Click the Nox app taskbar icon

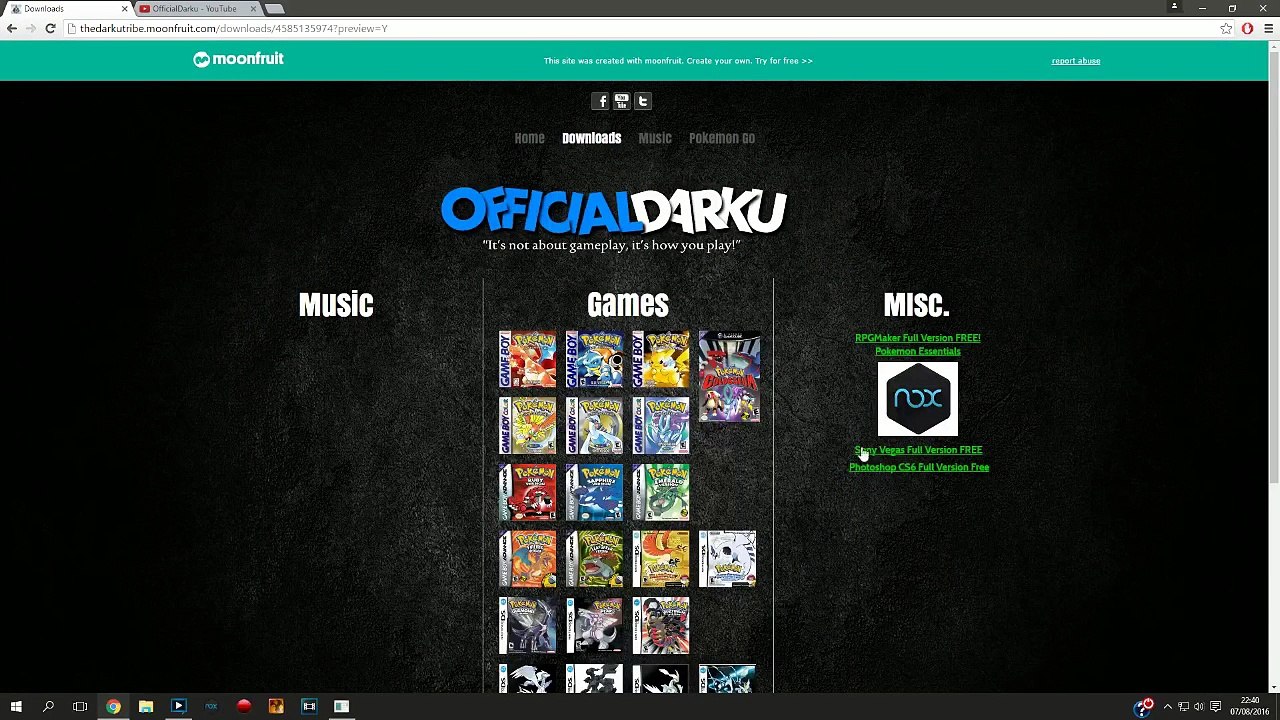[x=211, y=707]
